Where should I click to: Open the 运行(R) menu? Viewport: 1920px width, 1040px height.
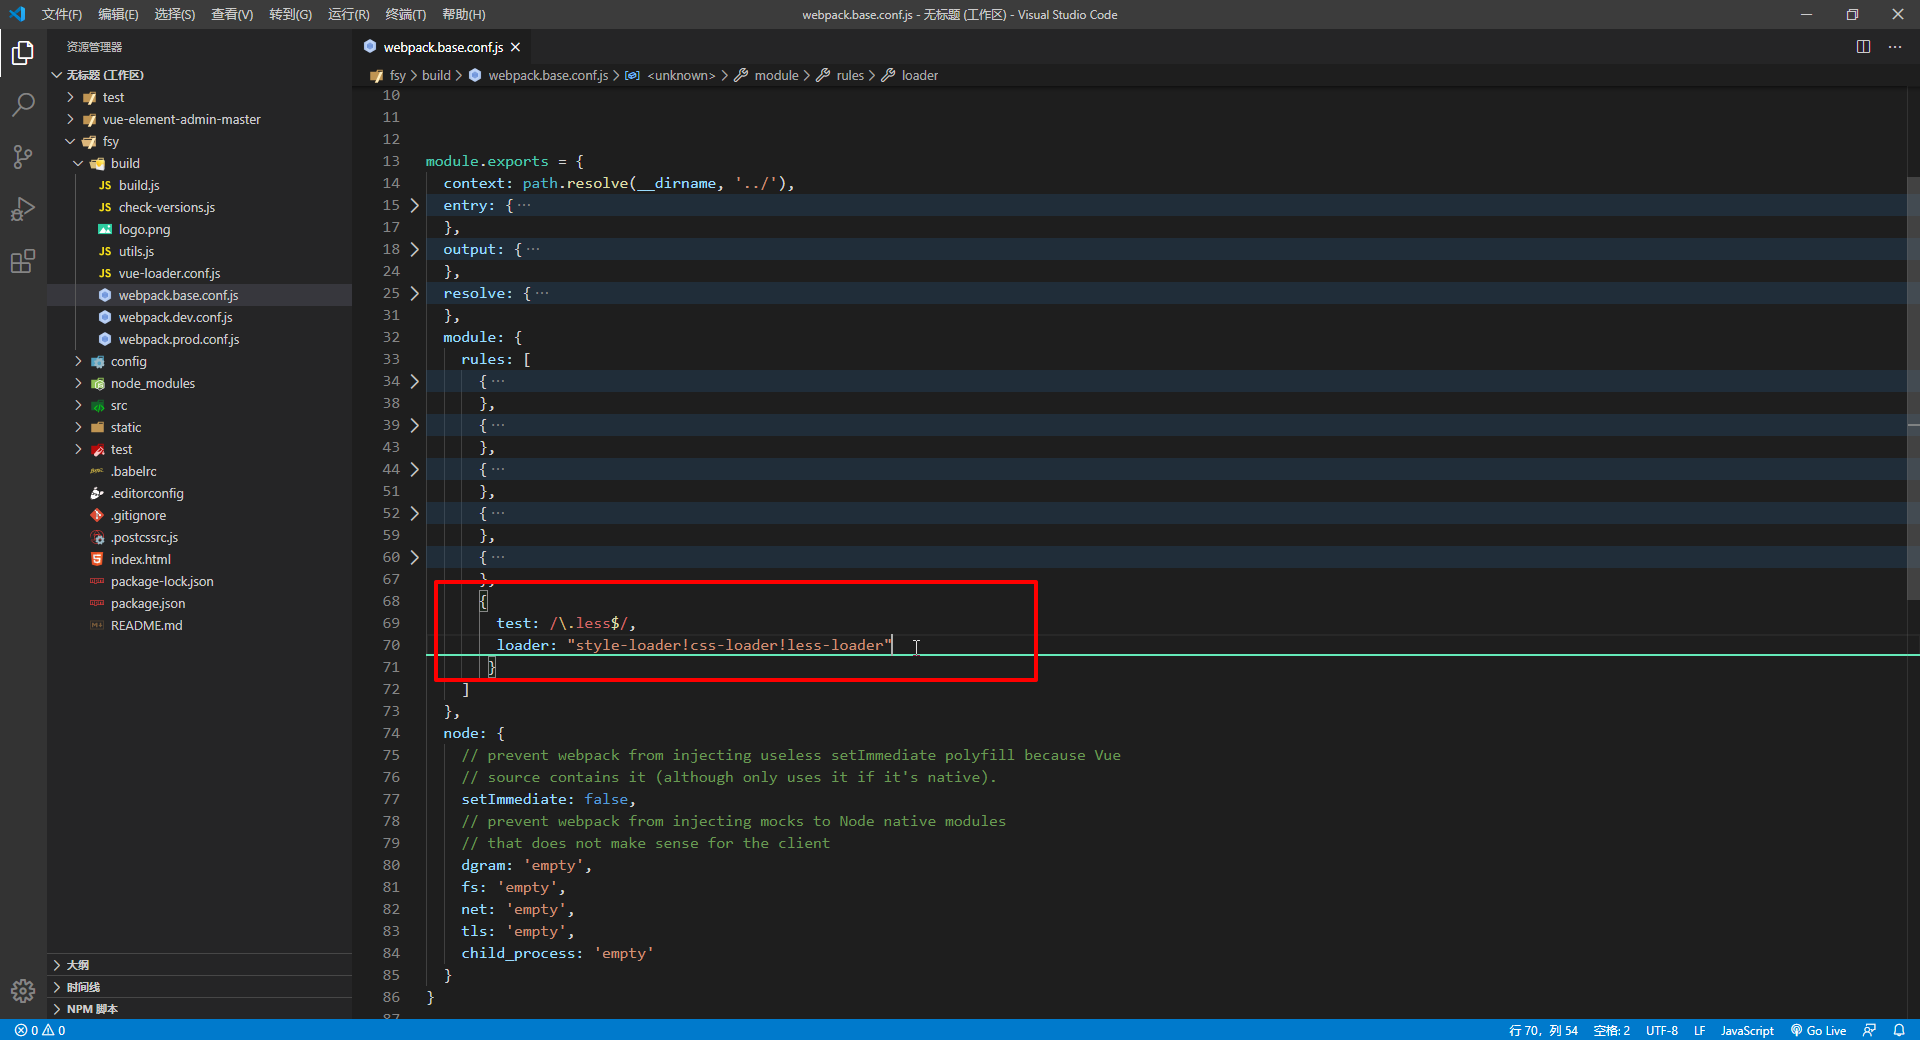pyautogui.click(x=348, y=14)
